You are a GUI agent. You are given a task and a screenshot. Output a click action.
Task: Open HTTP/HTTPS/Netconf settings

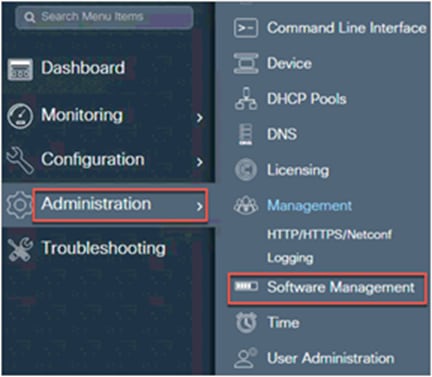(329, 234)
